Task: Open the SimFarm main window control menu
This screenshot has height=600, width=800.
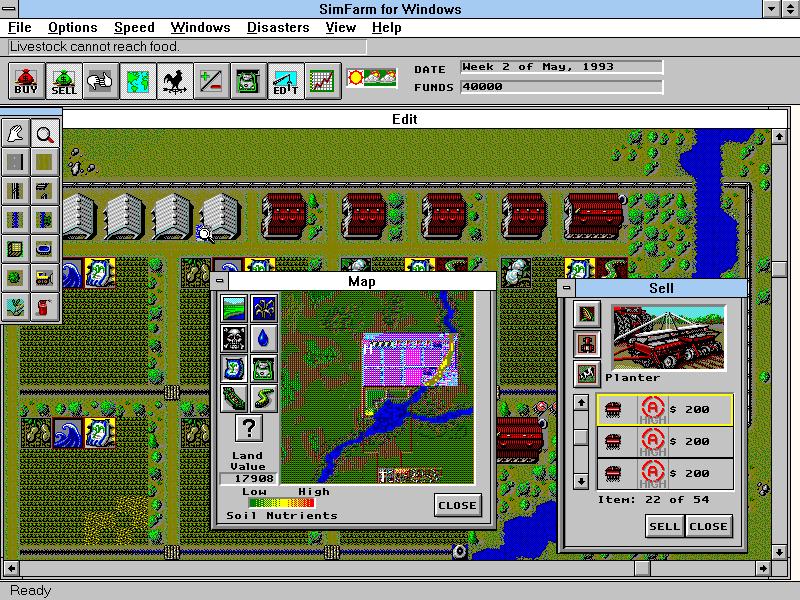Action: pyautogui.click(x=9, y=9)
